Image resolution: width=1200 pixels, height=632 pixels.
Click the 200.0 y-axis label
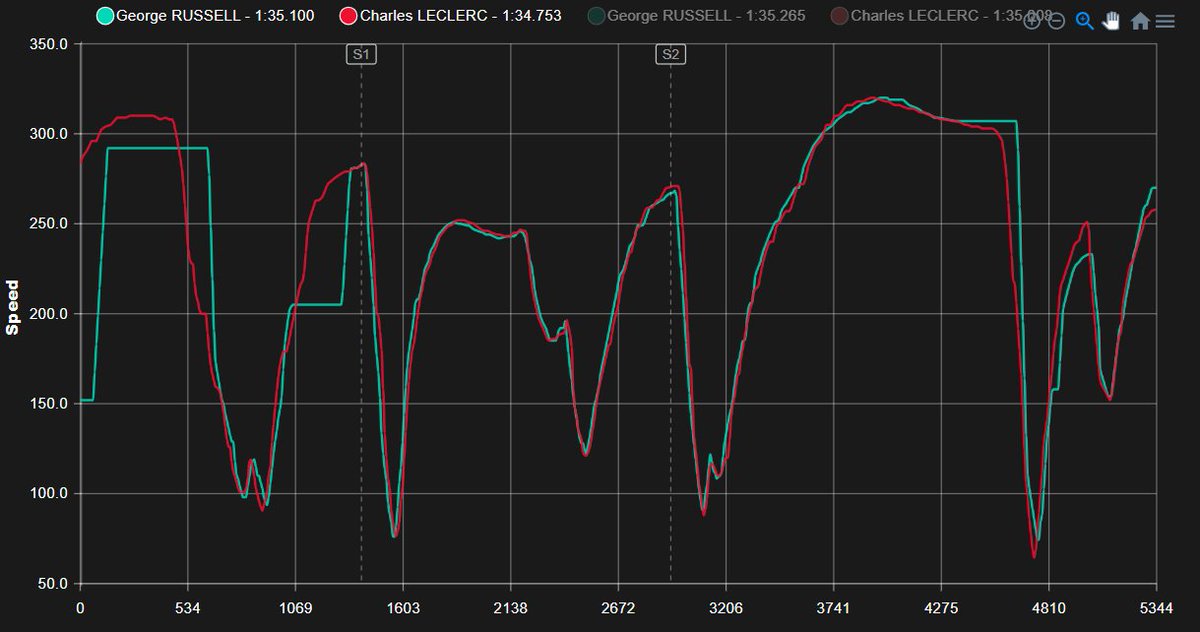coord(48,314)
